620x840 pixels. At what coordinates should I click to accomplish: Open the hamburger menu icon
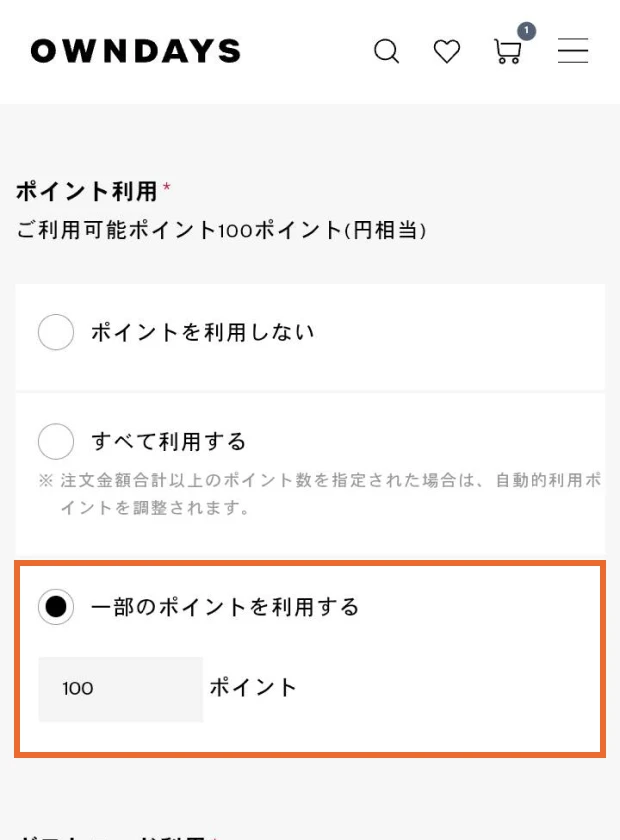[x=573, y=51]
